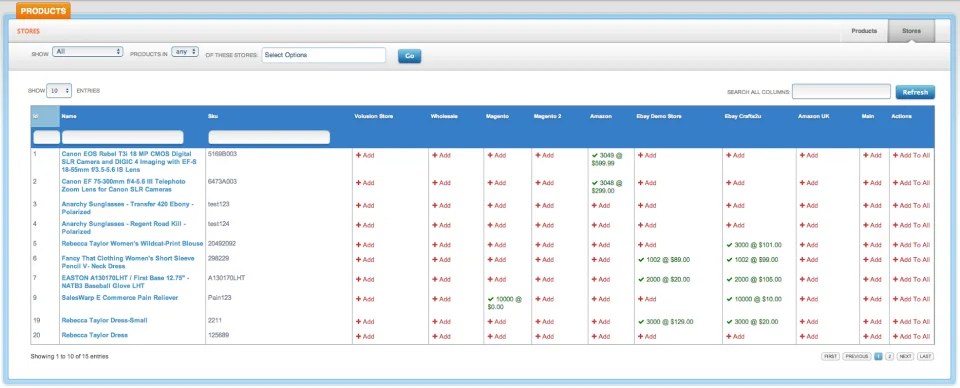
Task: Open EASTON A130170LHT Baseball Glove link
Action: (x=125, y=282)
